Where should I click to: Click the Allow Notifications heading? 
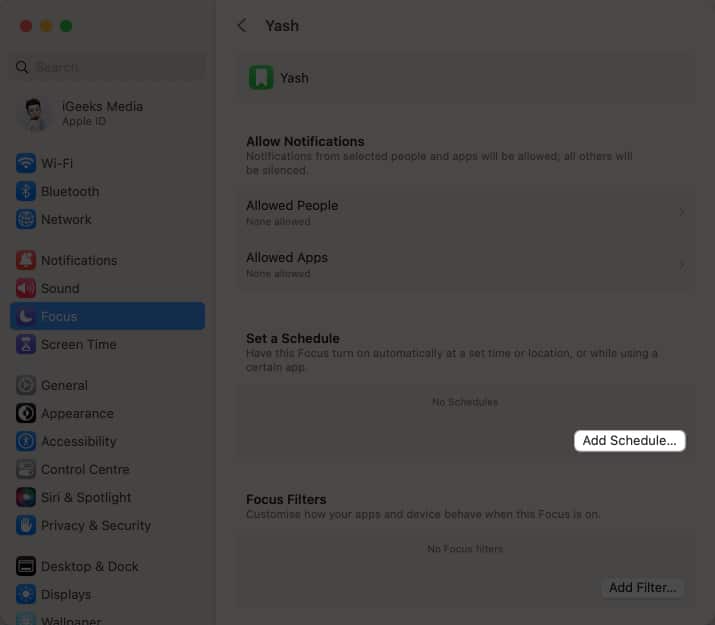305,141
